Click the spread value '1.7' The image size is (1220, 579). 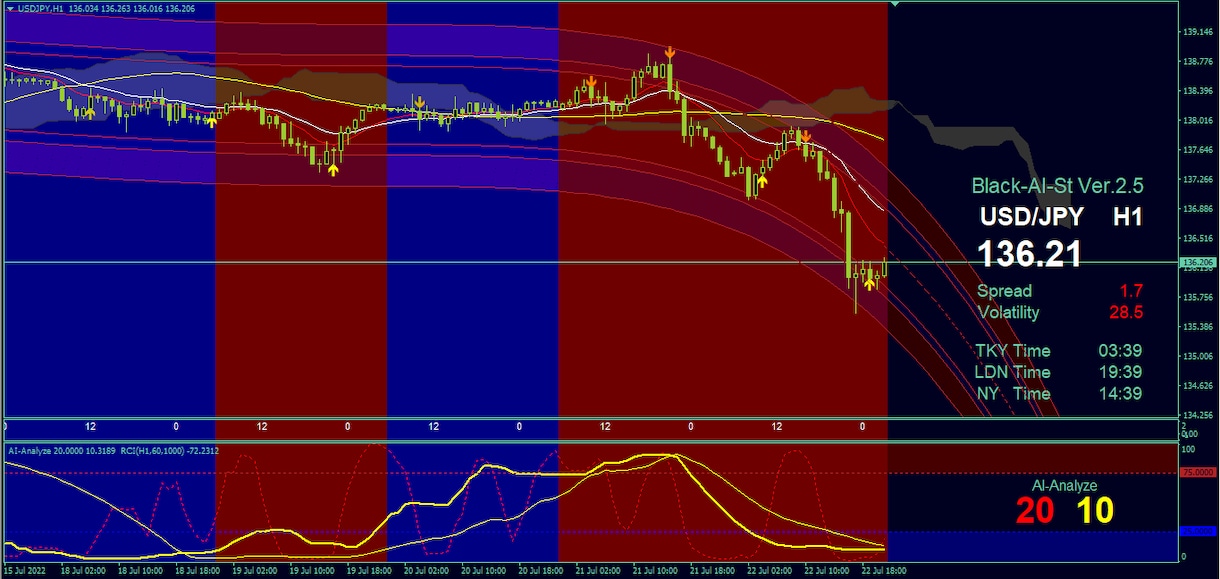point(1131,291)
